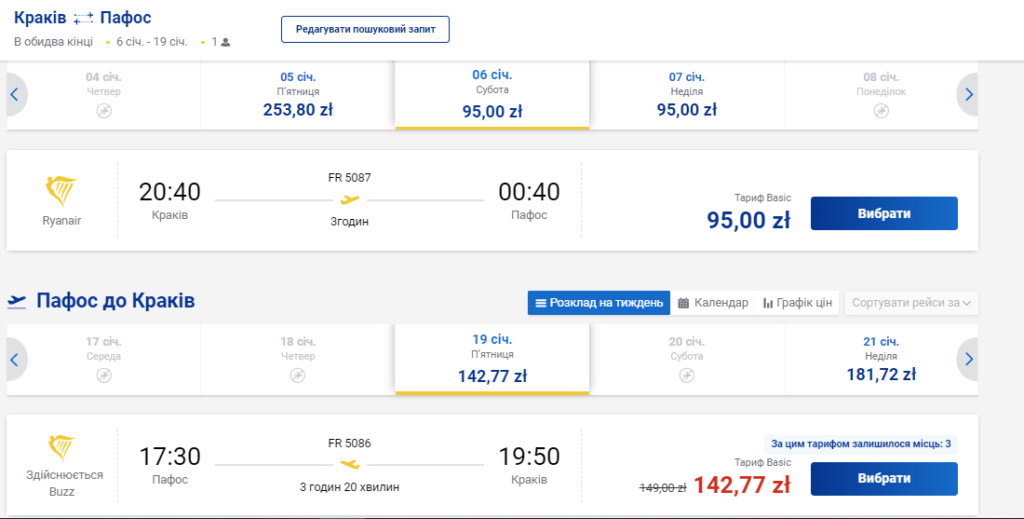The width and height of the screenshot is (1024, 519).
Task: Click the Редагувати пошуковий запит button
Action: point(365,29)
